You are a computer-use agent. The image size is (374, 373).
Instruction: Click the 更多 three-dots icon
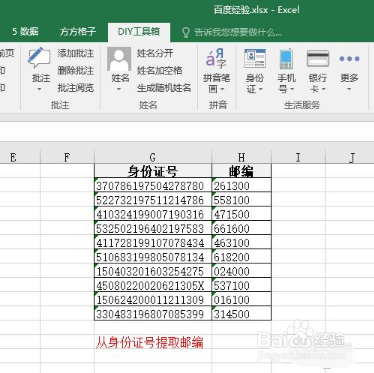click(349, 59)
